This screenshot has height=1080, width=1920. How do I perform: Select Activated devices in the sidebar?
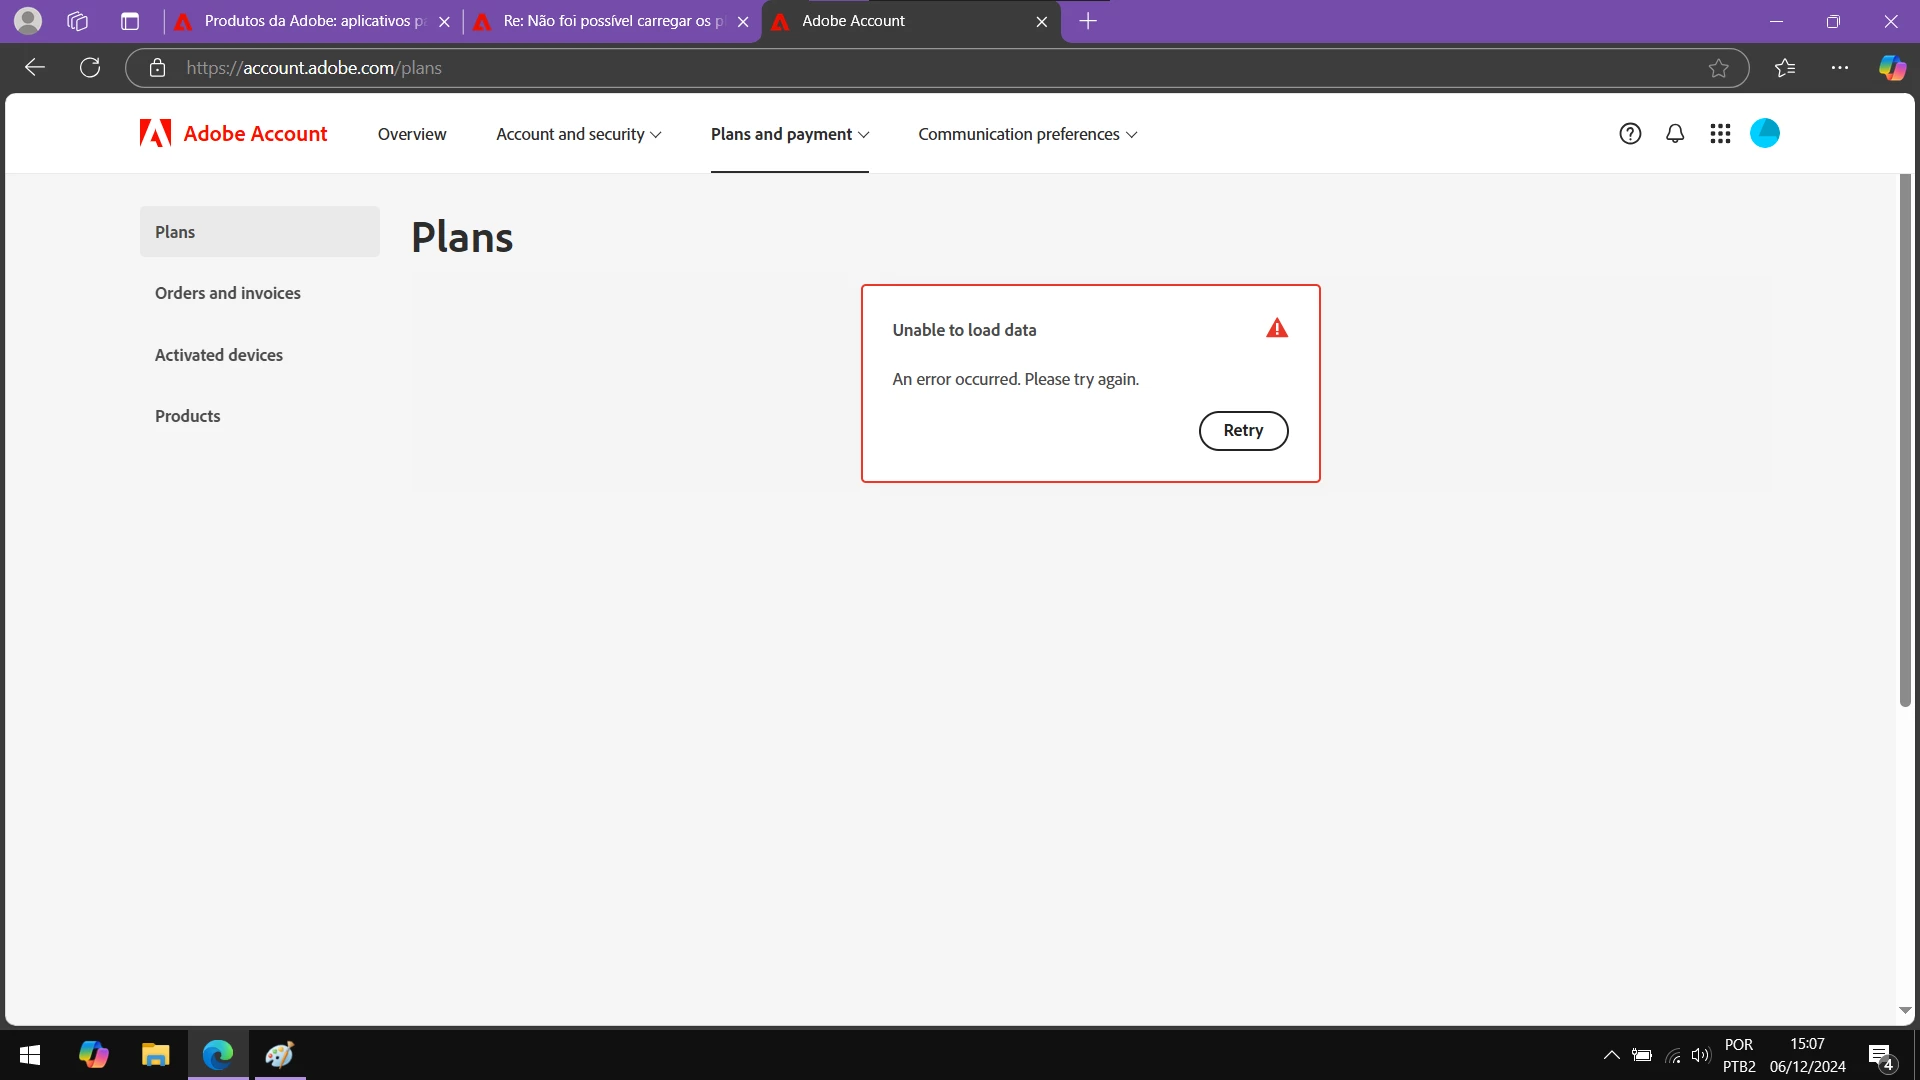point(218,355)
